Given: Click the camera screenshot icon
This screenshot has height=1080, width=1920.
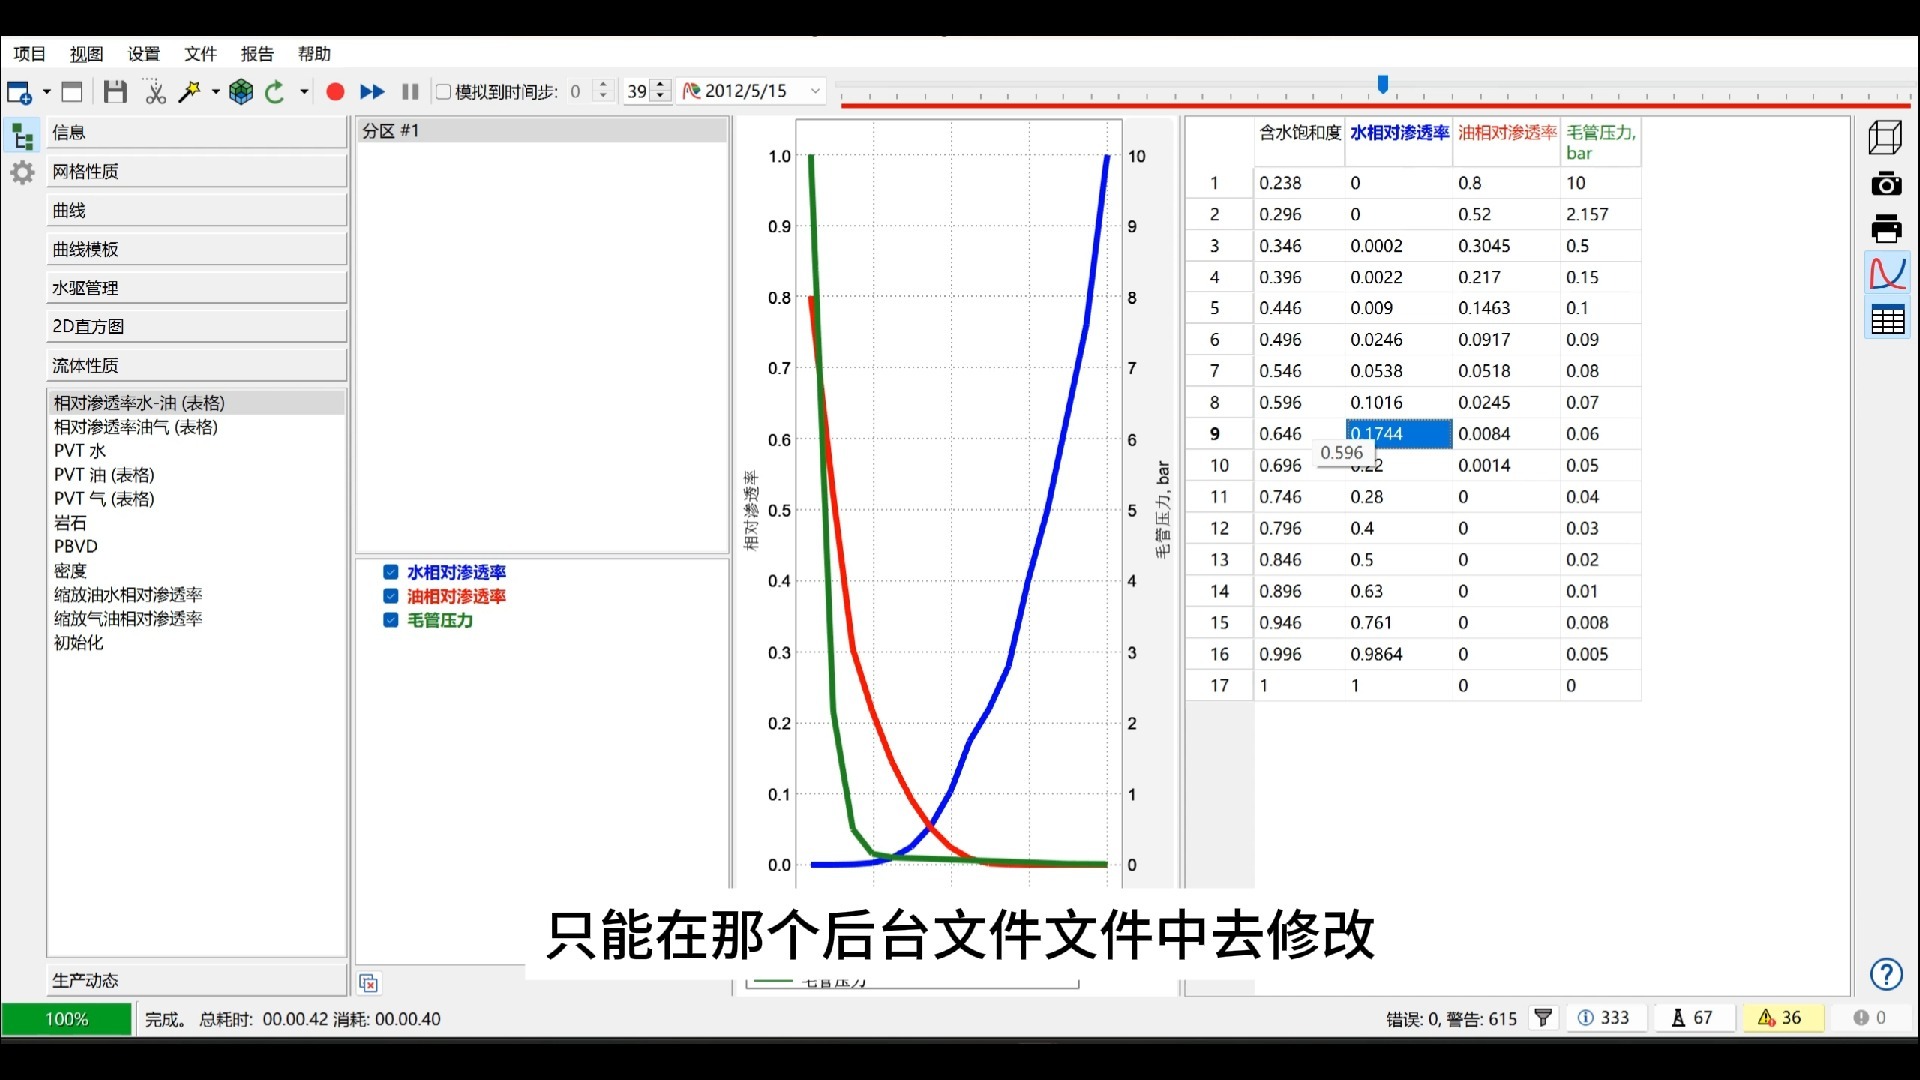Looking at the screenshot, I should [1886, 184].
